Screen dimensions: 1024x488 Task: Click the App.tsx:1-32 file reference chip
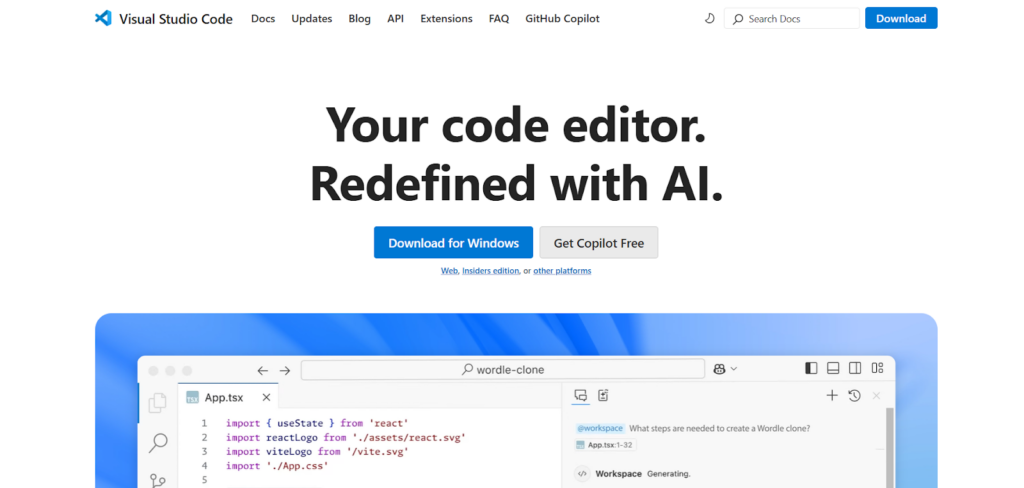pos(605,445)
